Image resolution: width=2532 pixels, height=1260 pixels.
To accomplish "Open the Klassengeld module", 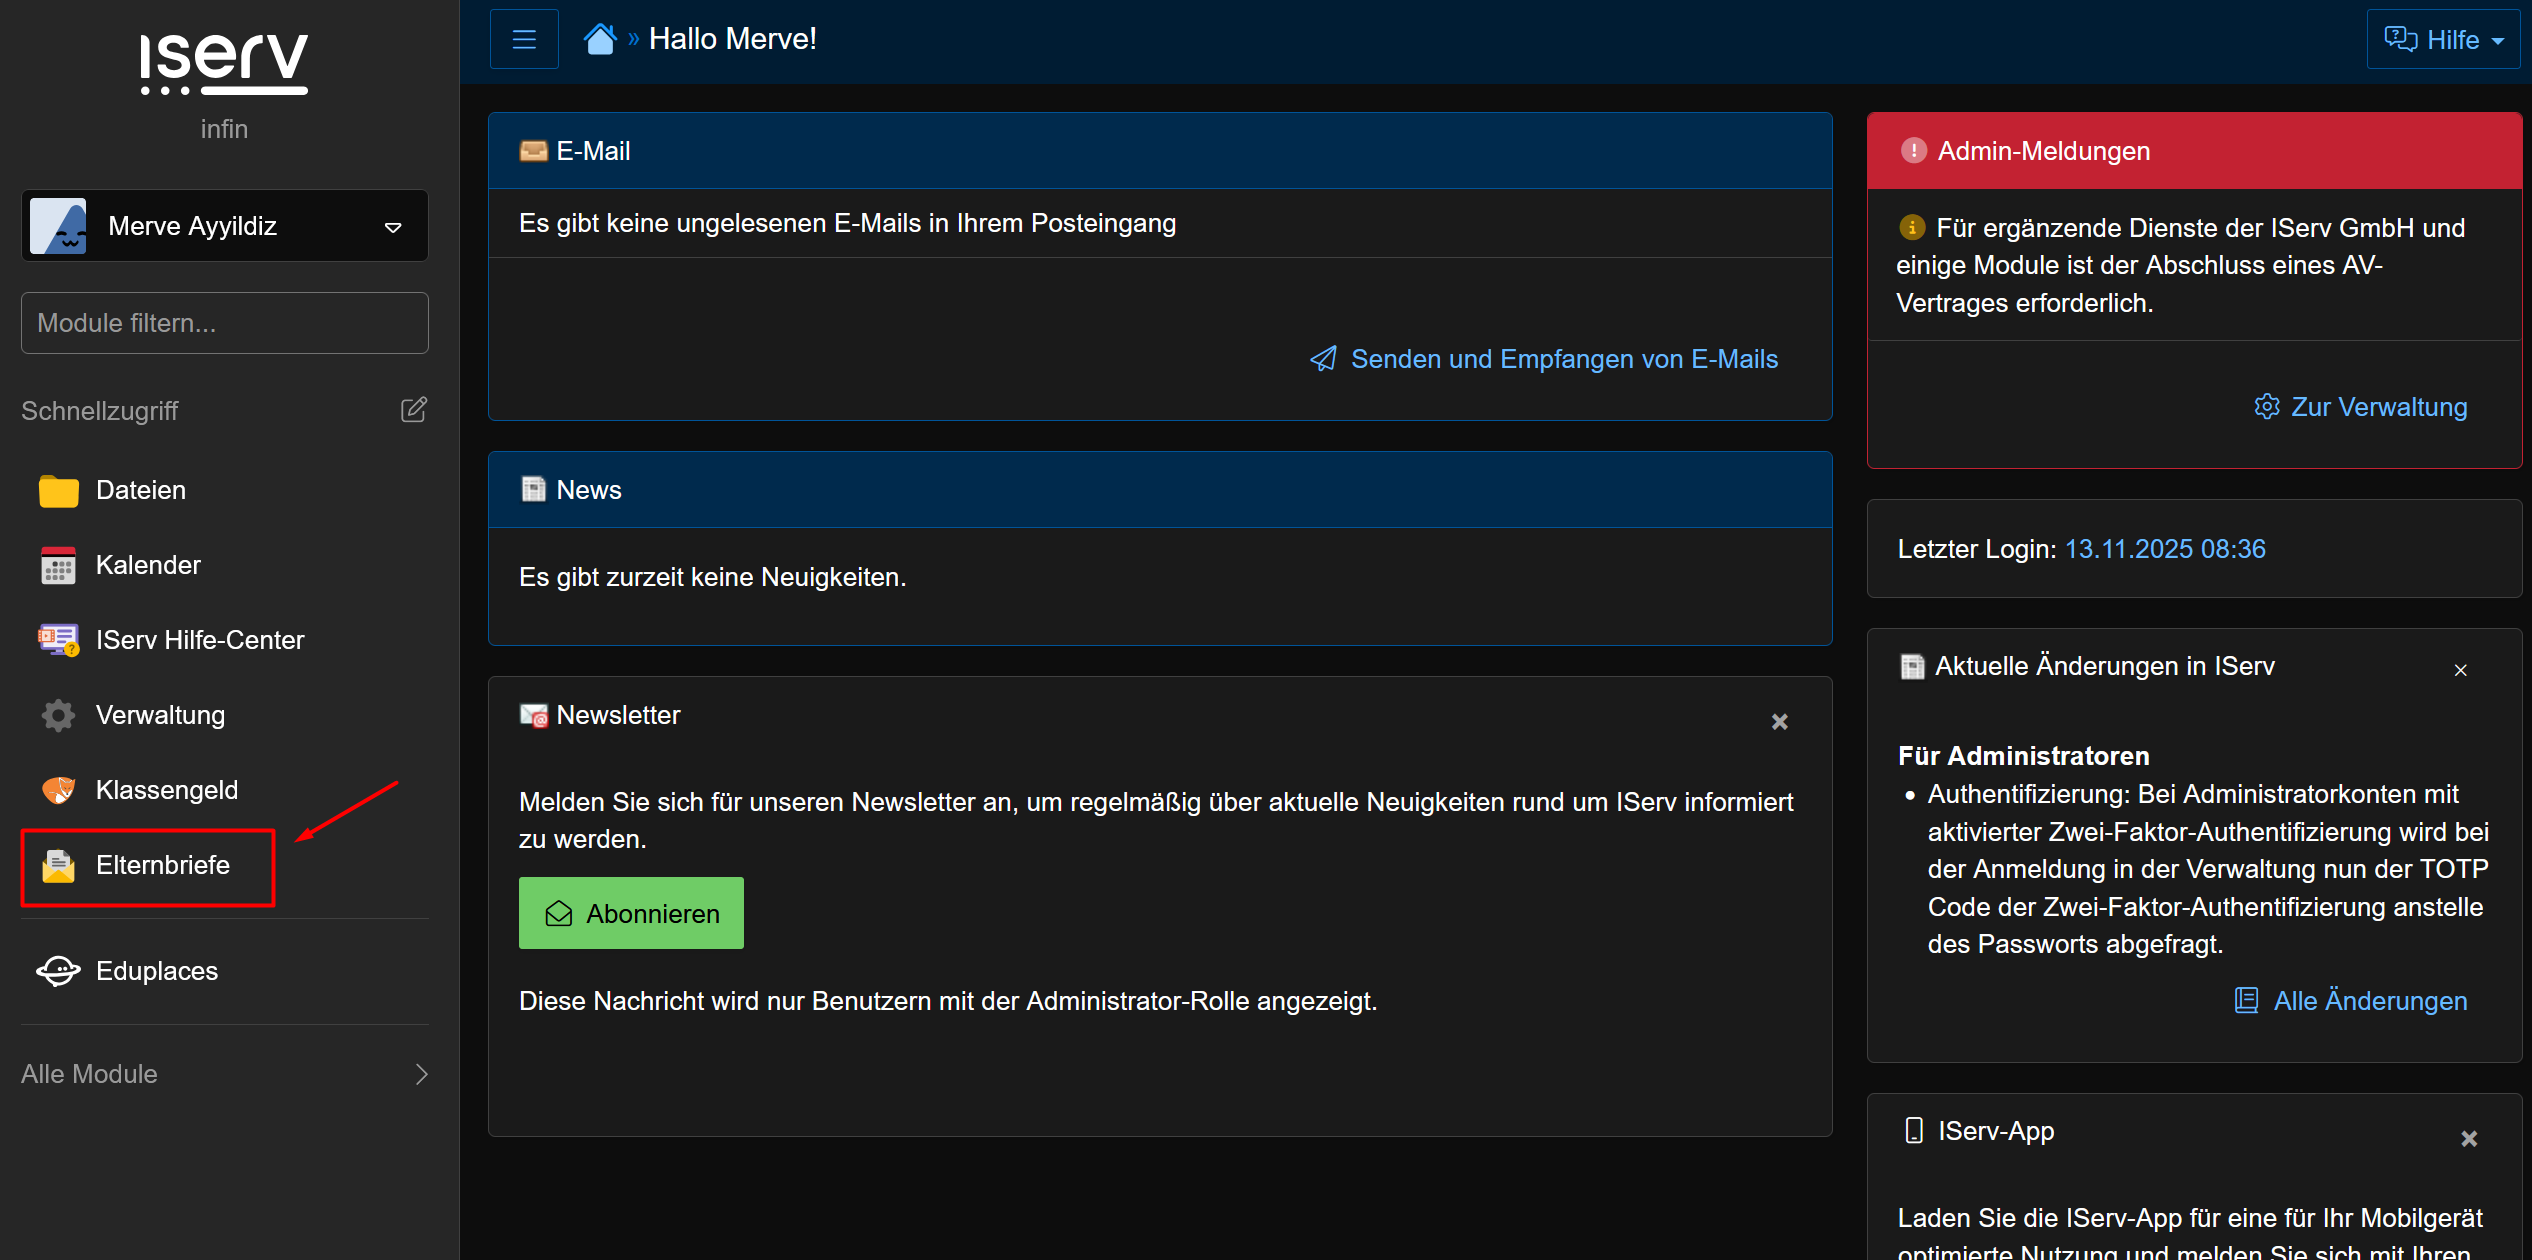I will tap(166, 790).
